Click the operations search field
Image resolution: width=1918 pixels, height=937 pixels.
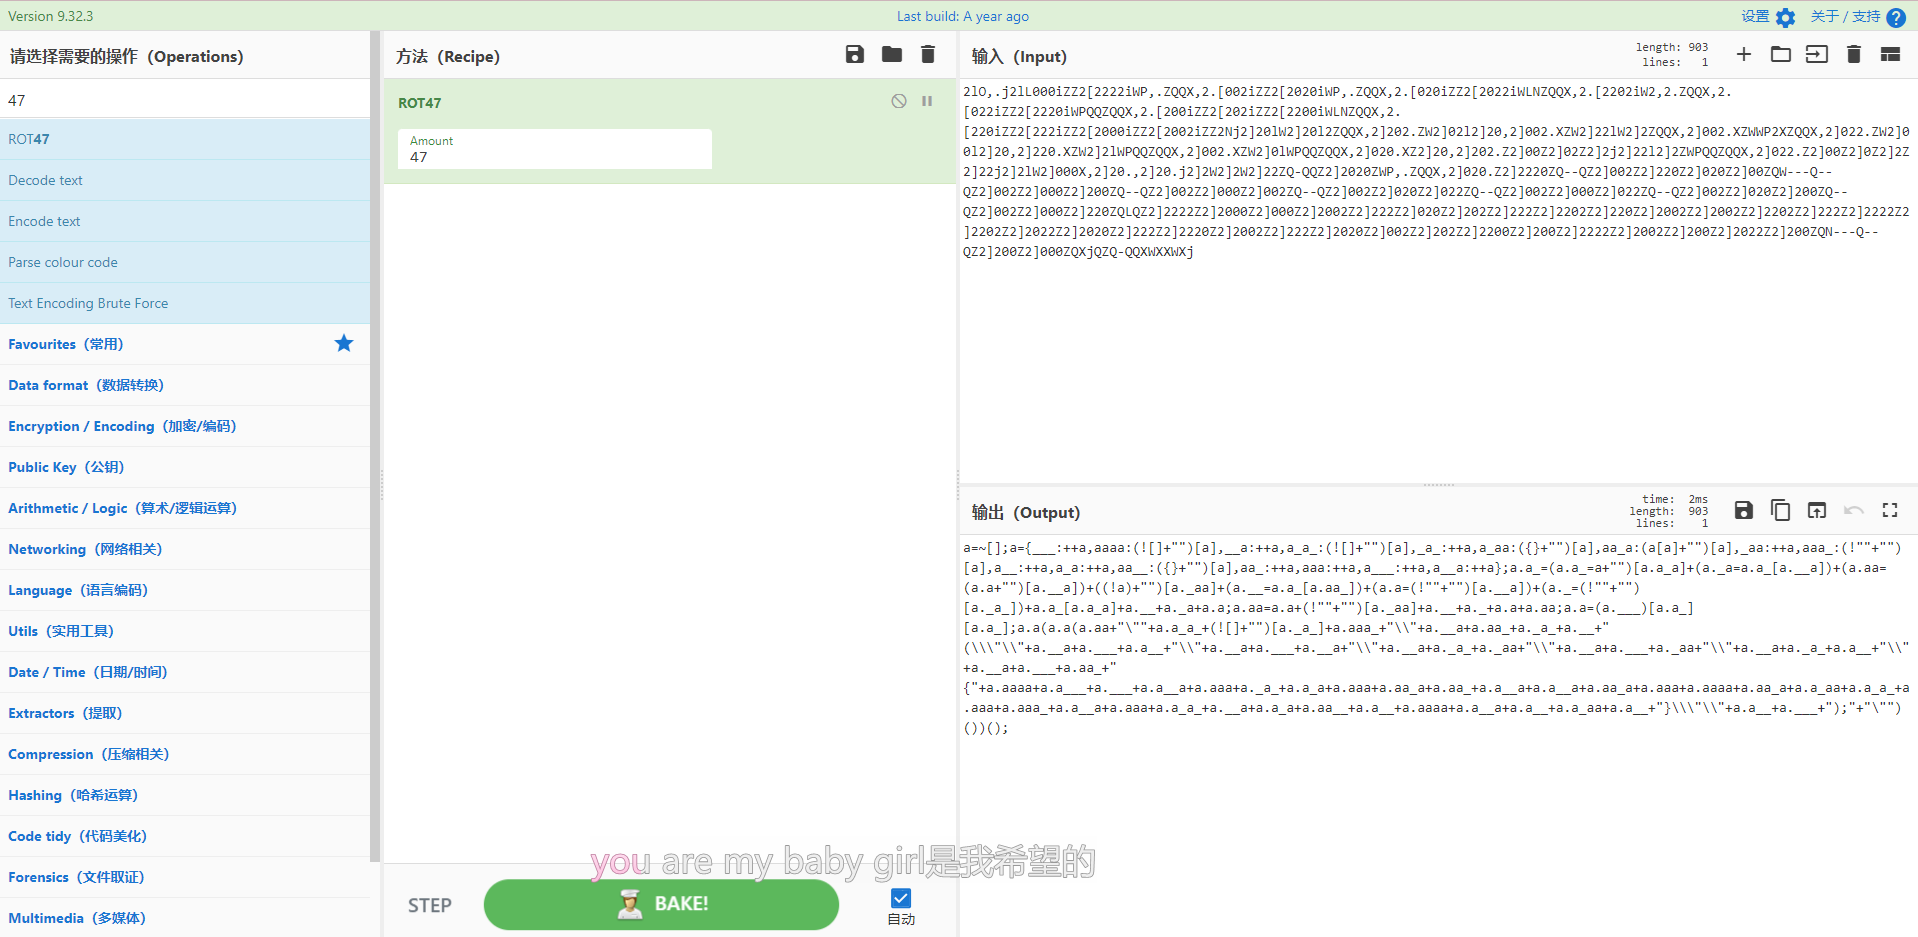185,100
